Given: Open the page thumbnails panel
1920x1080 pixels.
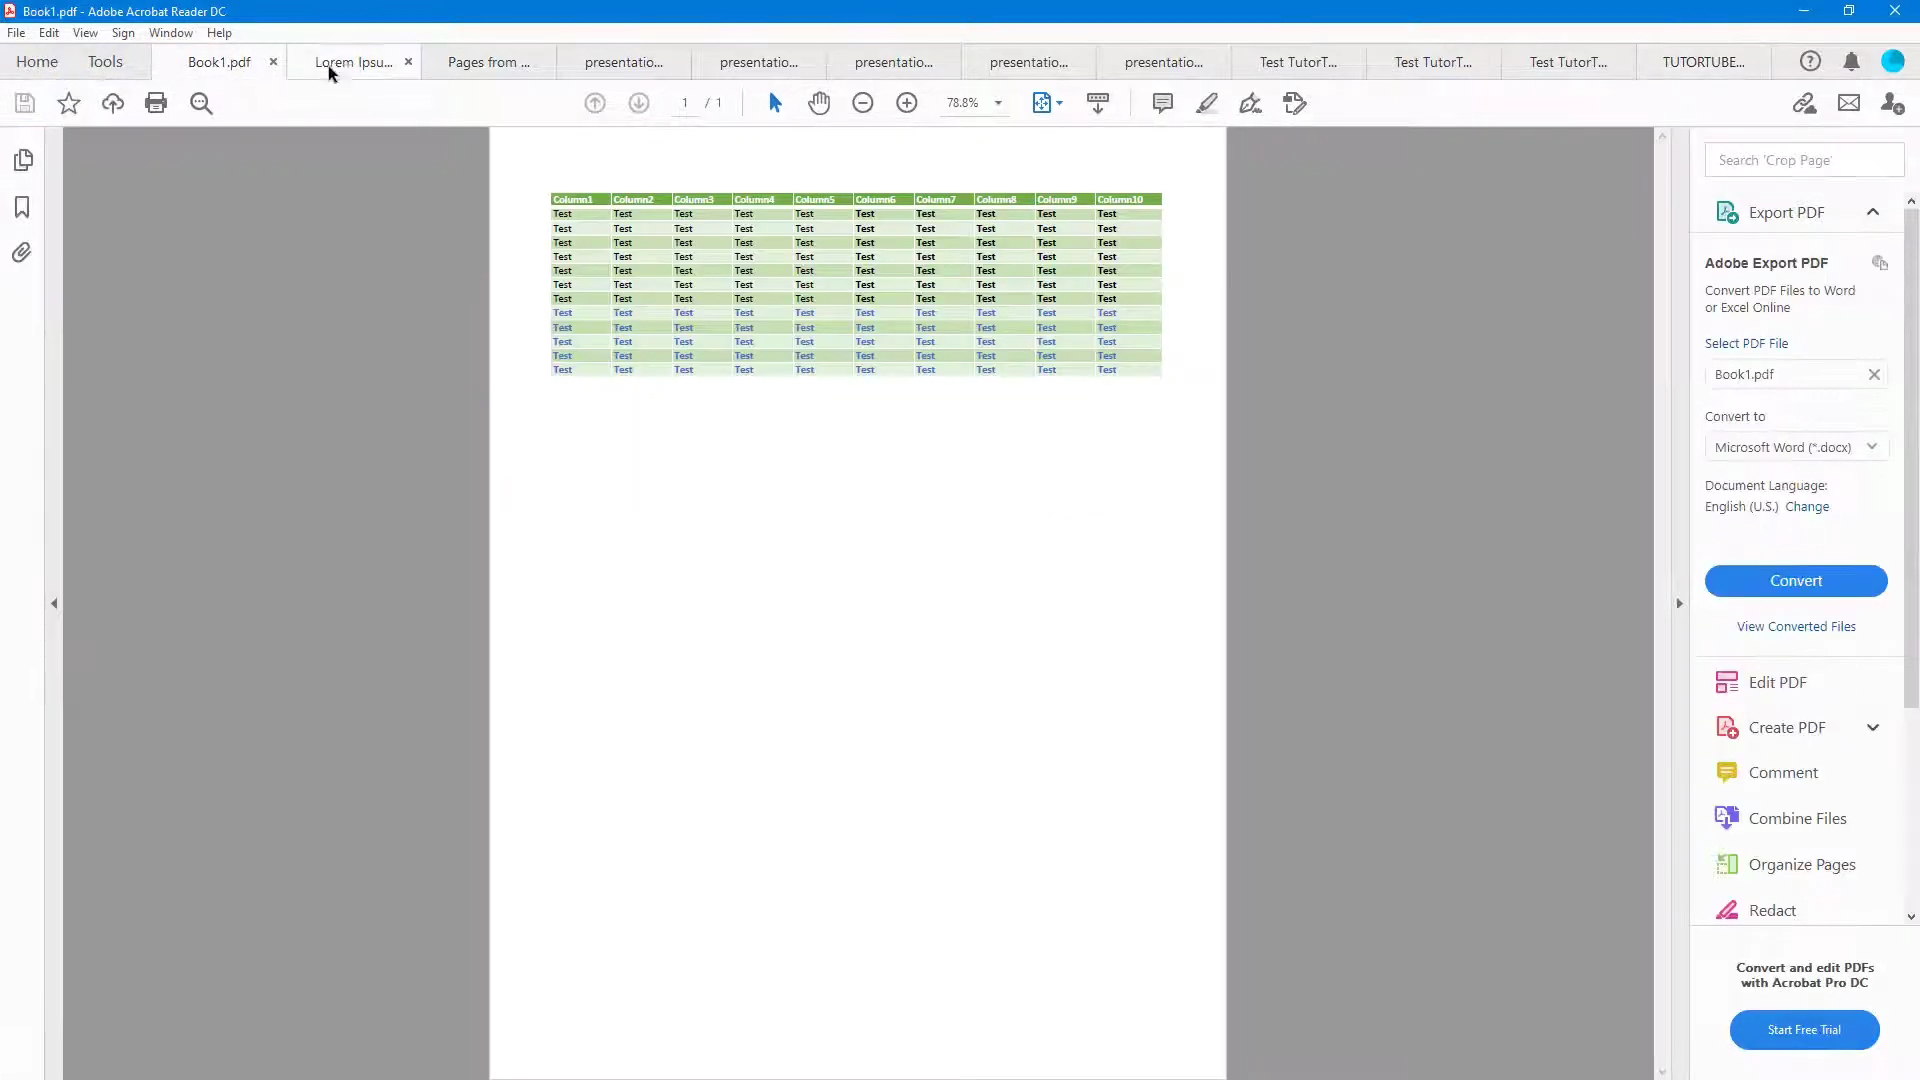Looking at the screenshot, I should 24,160.
